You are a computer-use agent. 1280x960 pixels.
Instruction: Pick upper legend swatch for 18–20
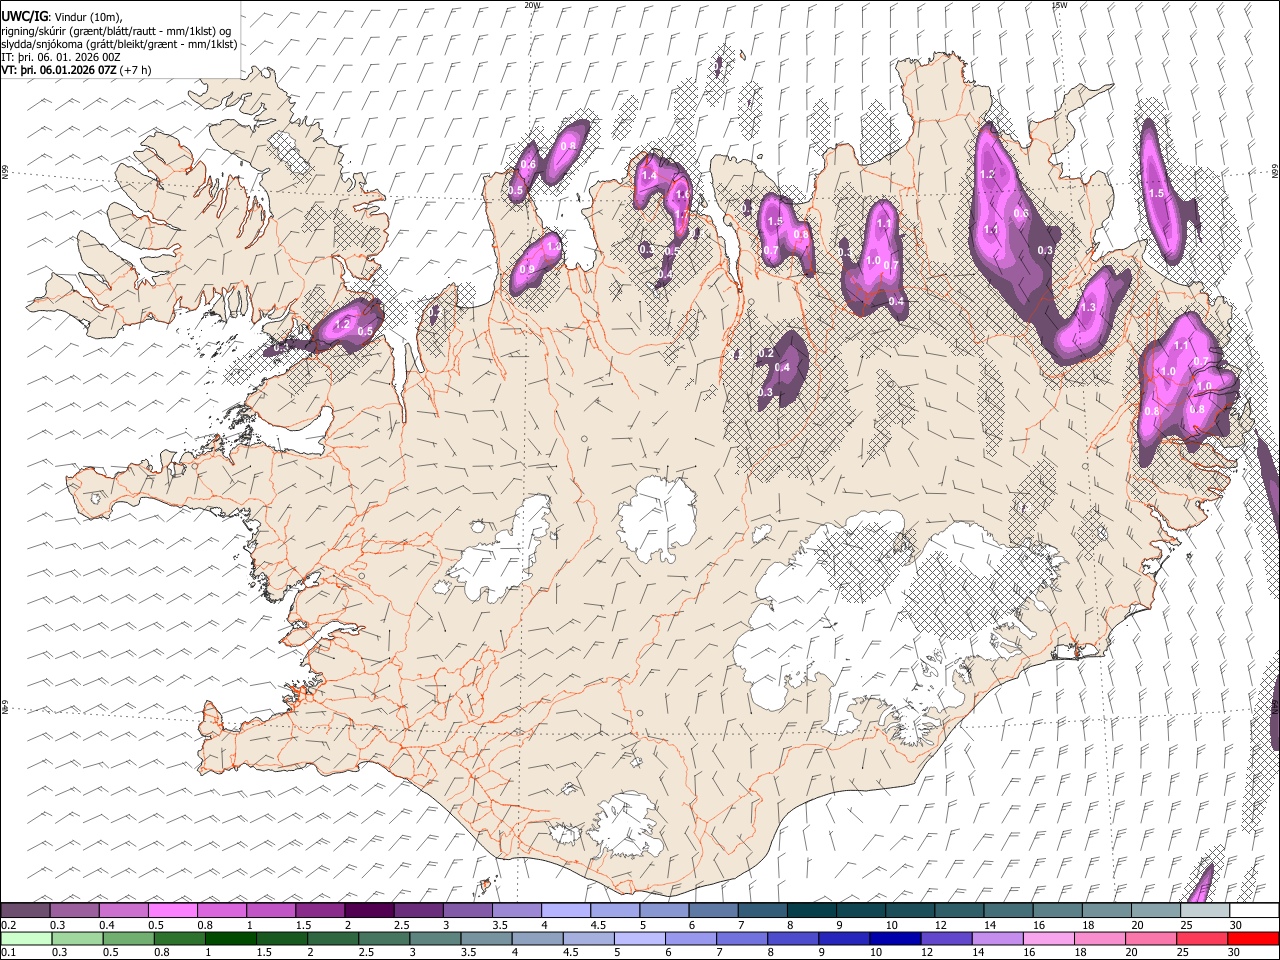(1108, 910)
